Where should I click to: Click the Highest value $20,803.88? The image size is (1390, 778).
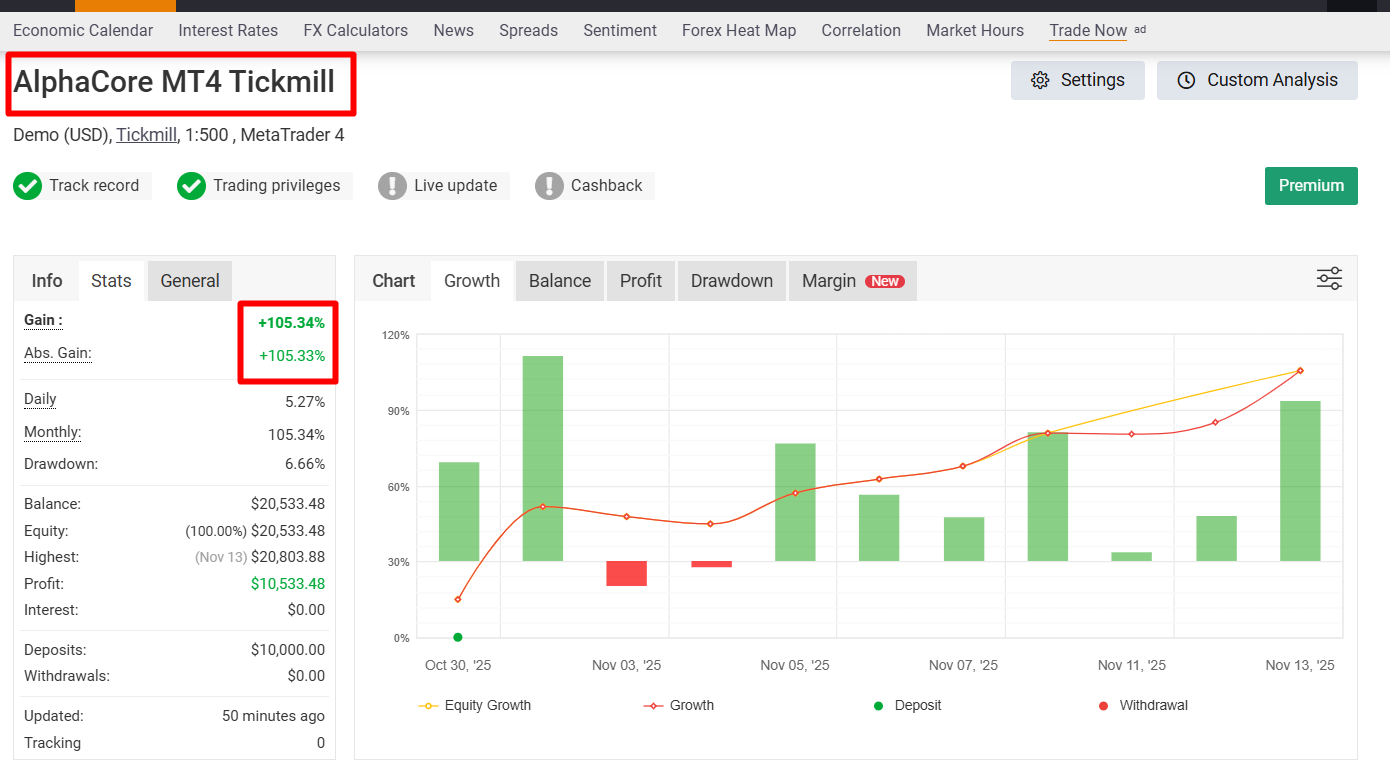pyautogui.click(x=288, y=557)
